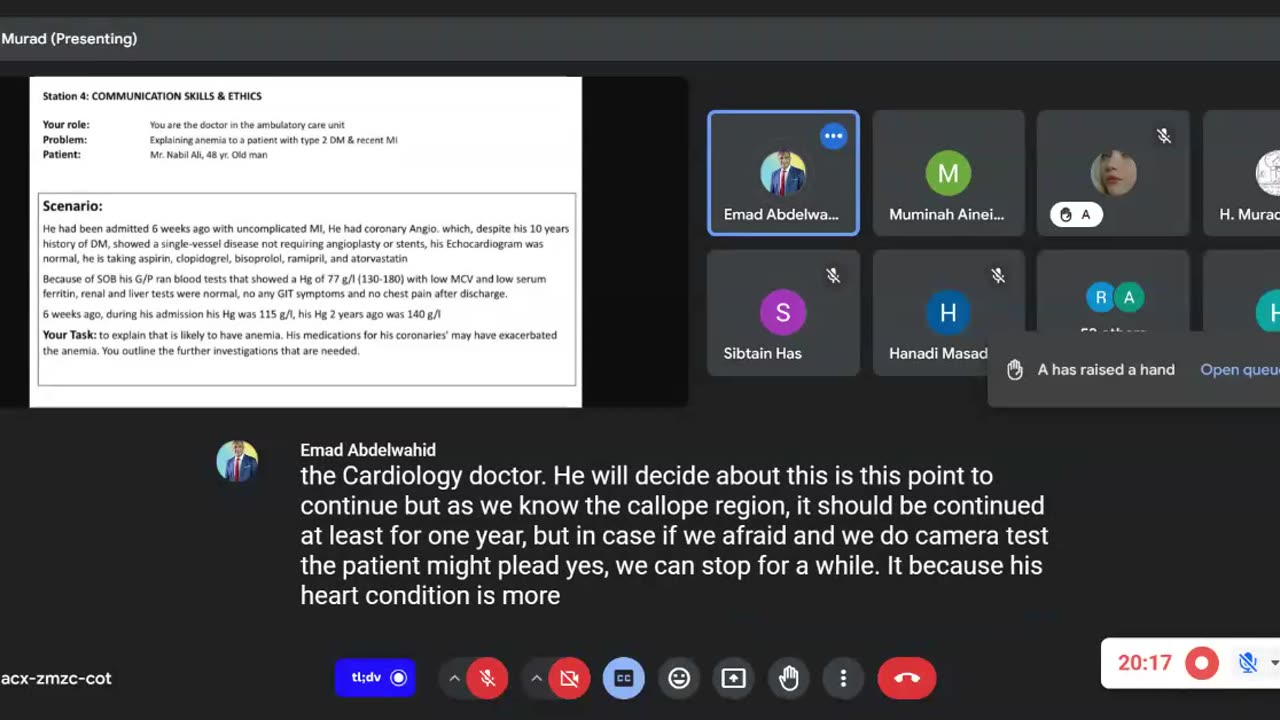
Task: Click 'Station 4: COMMUNICATION SKILLS & ETHICS' title
Action: [152, 96]
